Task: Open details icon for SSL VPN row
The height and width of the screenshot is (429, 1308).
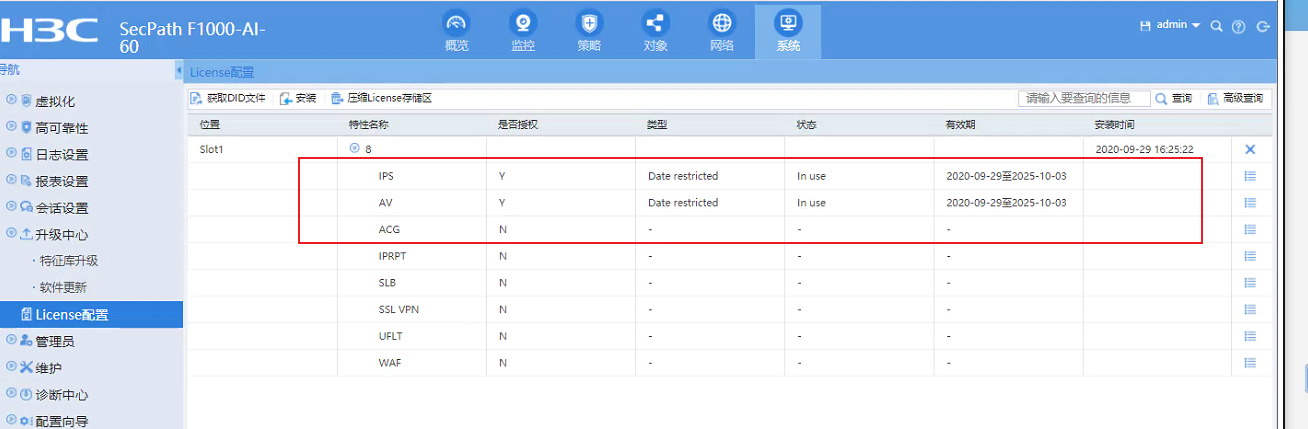Action: (1250, 309)
